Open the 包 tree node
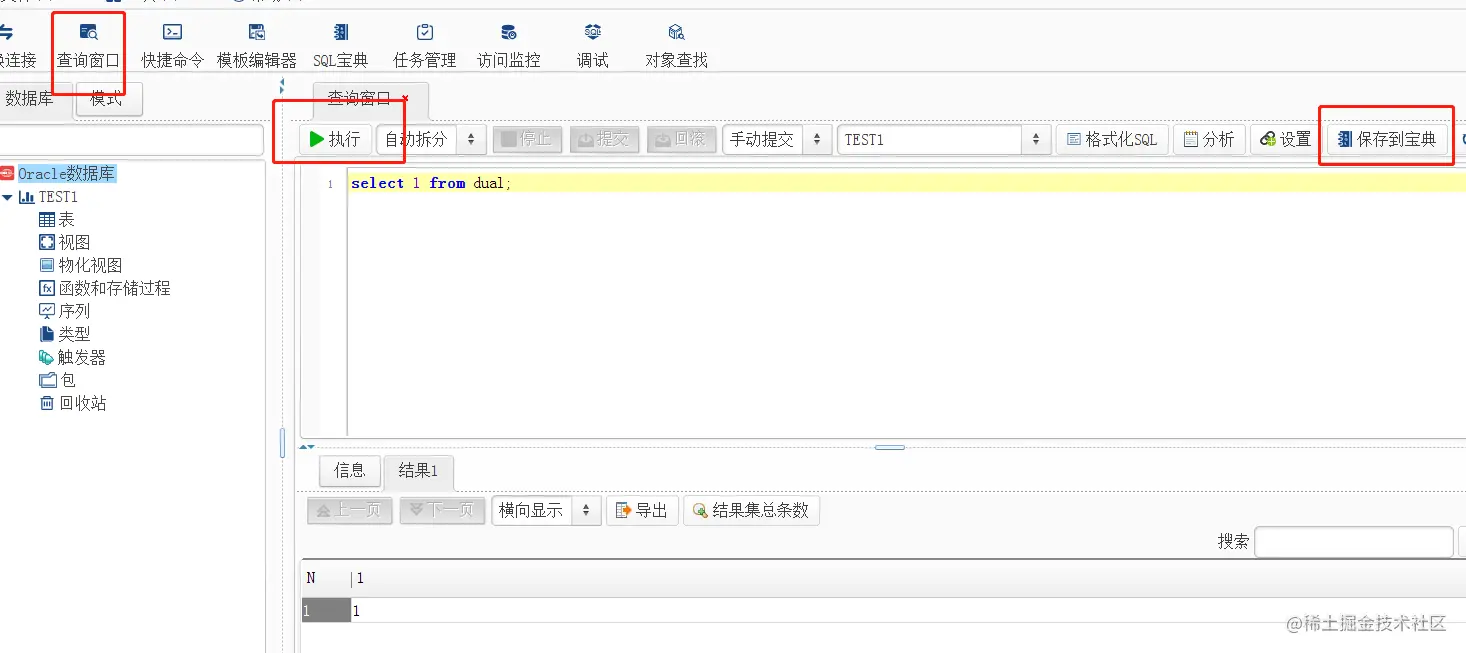The image size is (1466, 653). (x=57, y=380)
